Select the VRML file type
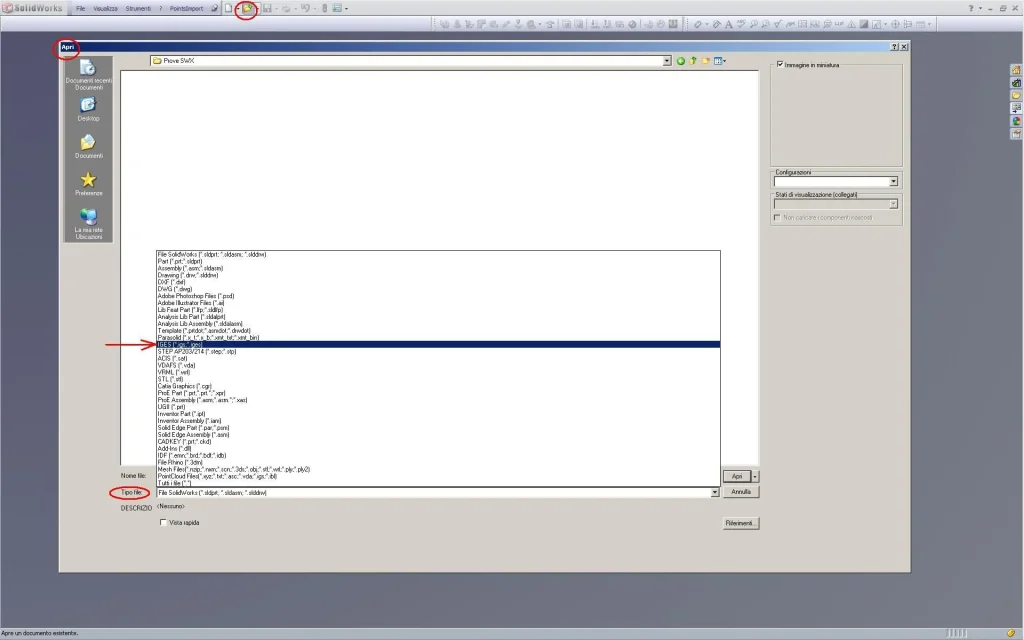This screenshot has width=1024, height=640. click(x=438, y=372)
